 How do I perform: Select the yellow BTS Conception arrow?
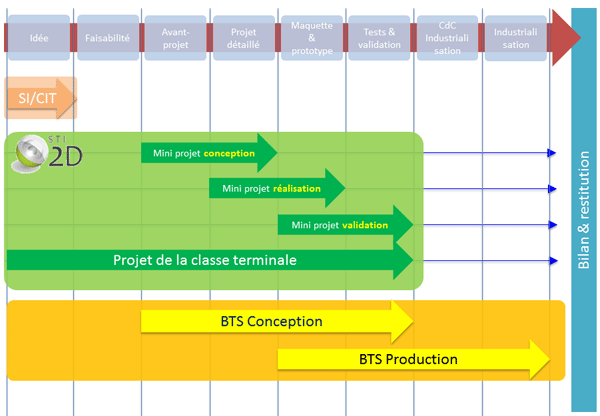272,322
